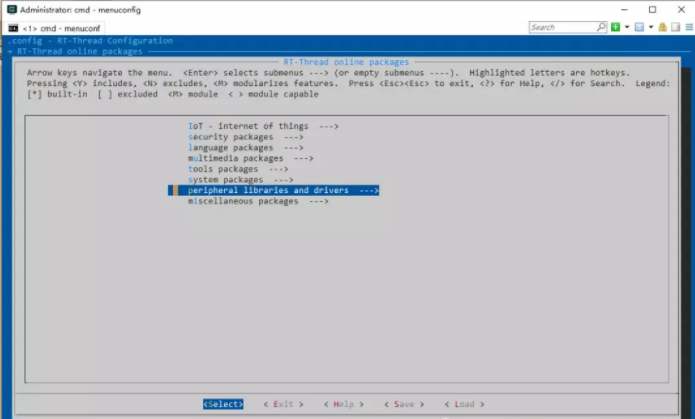Open the dropdown arrow beside the blue consoles icon

tap(651, 27)
